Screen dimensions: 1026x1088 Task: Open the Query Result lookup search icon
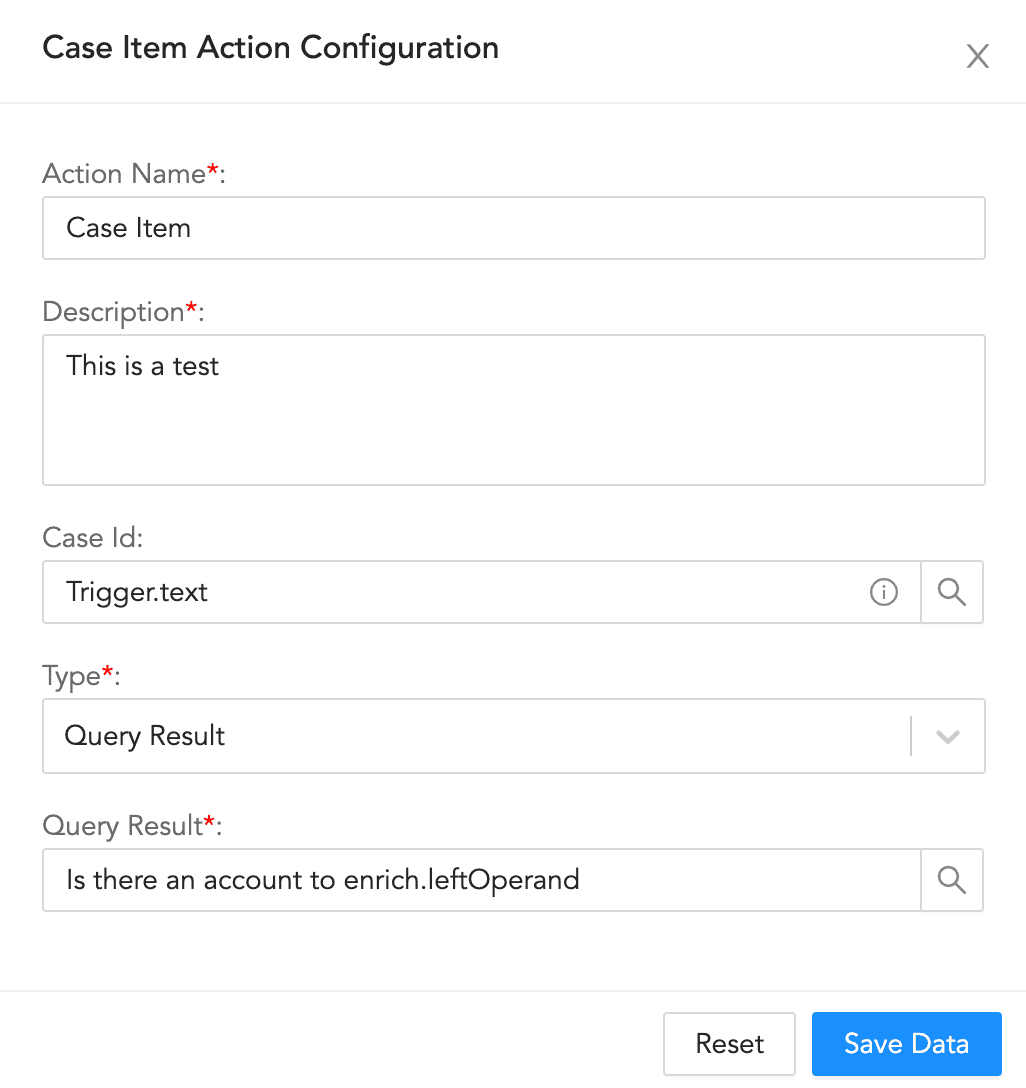(x=951, y=880)
